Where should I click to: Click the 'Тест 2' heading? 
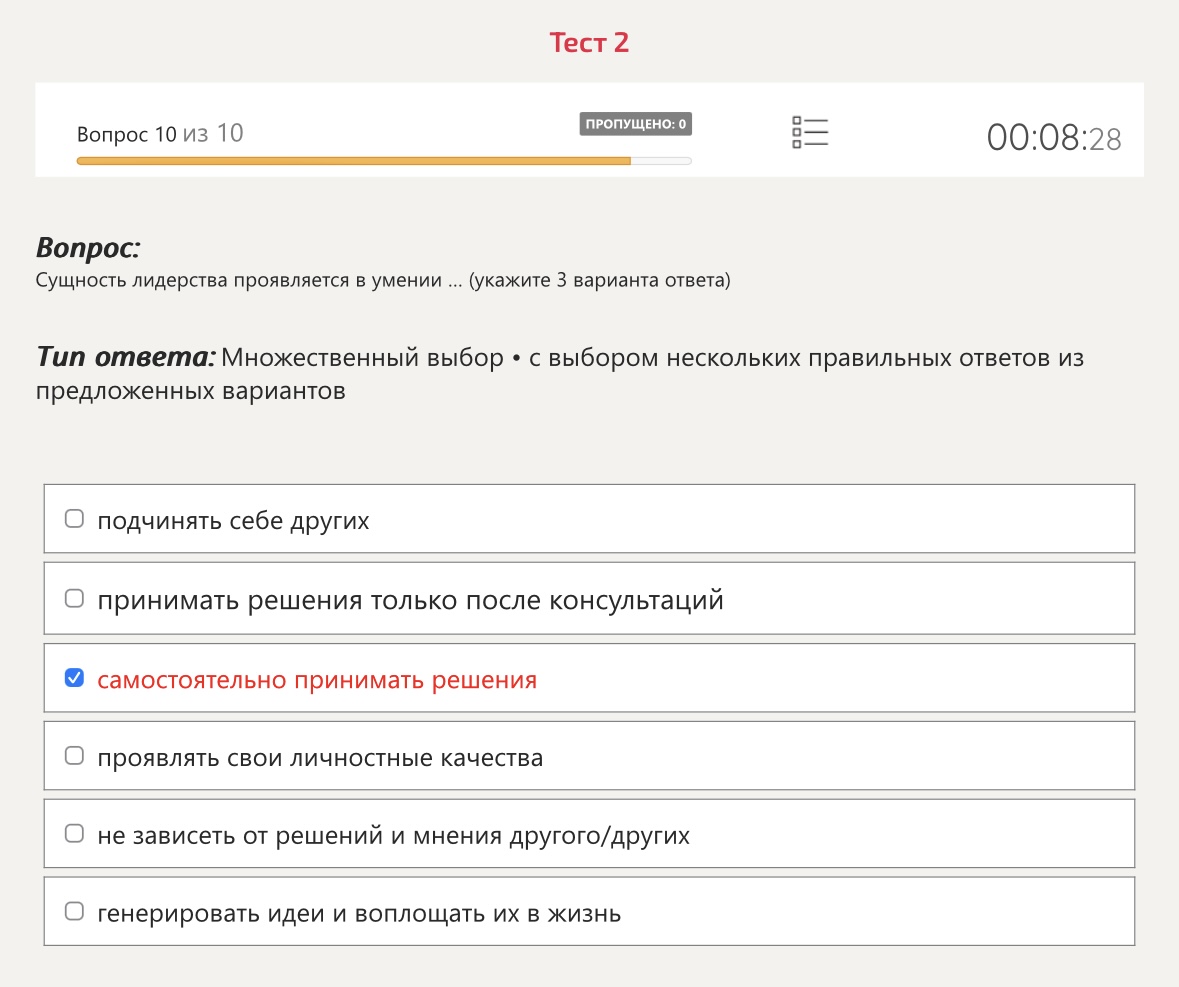[589, 43]
